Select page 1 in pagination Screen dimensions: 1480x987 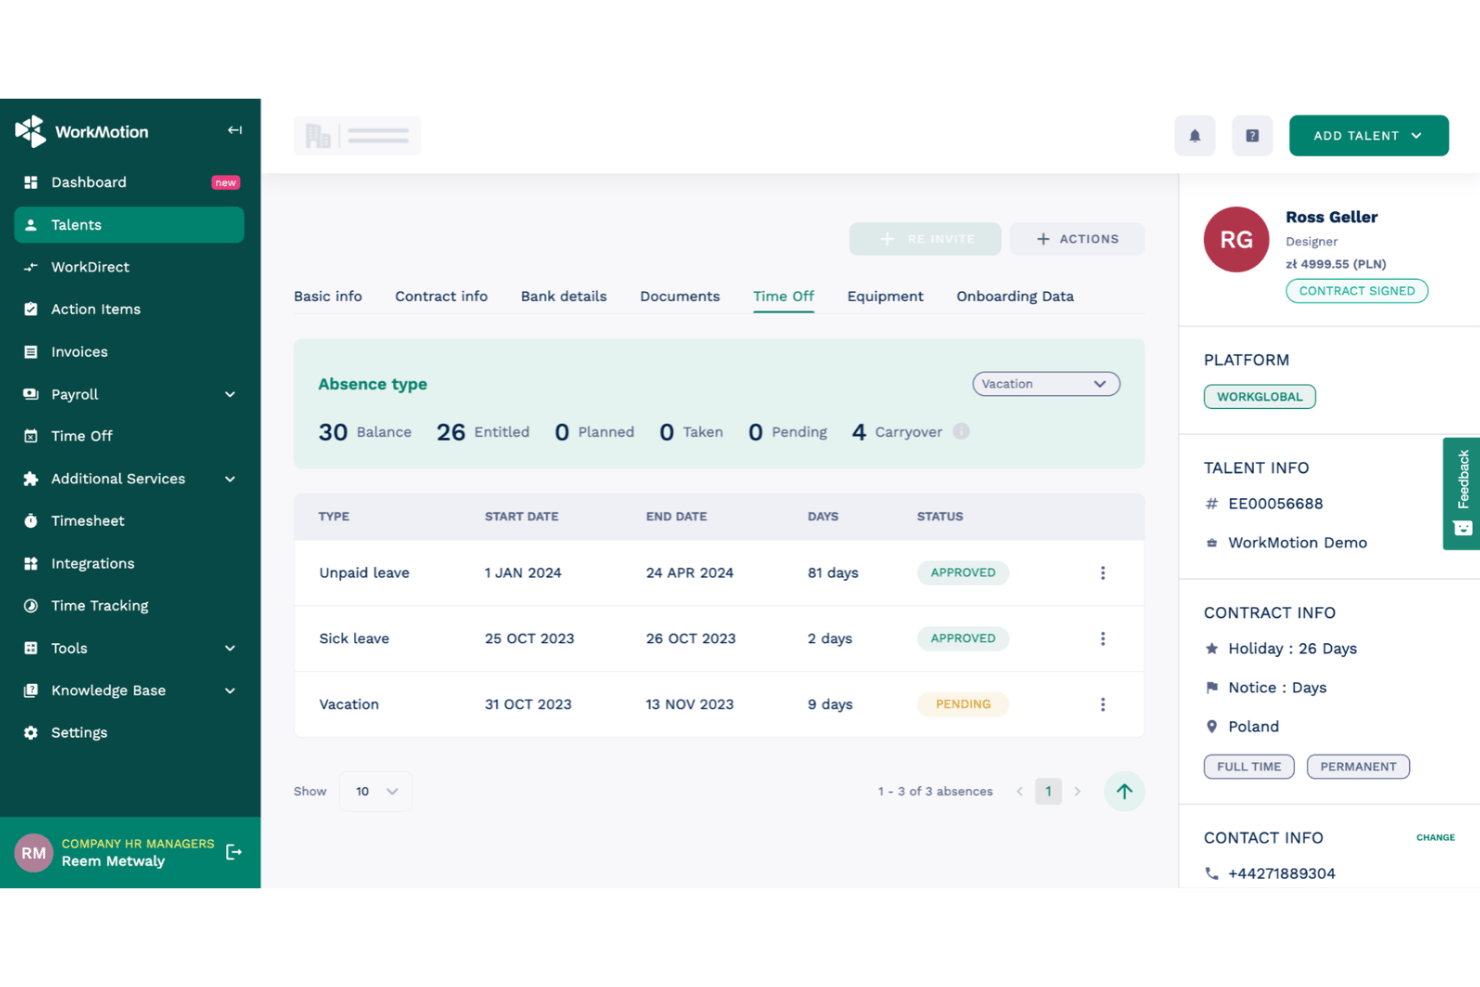(1048, 791)
